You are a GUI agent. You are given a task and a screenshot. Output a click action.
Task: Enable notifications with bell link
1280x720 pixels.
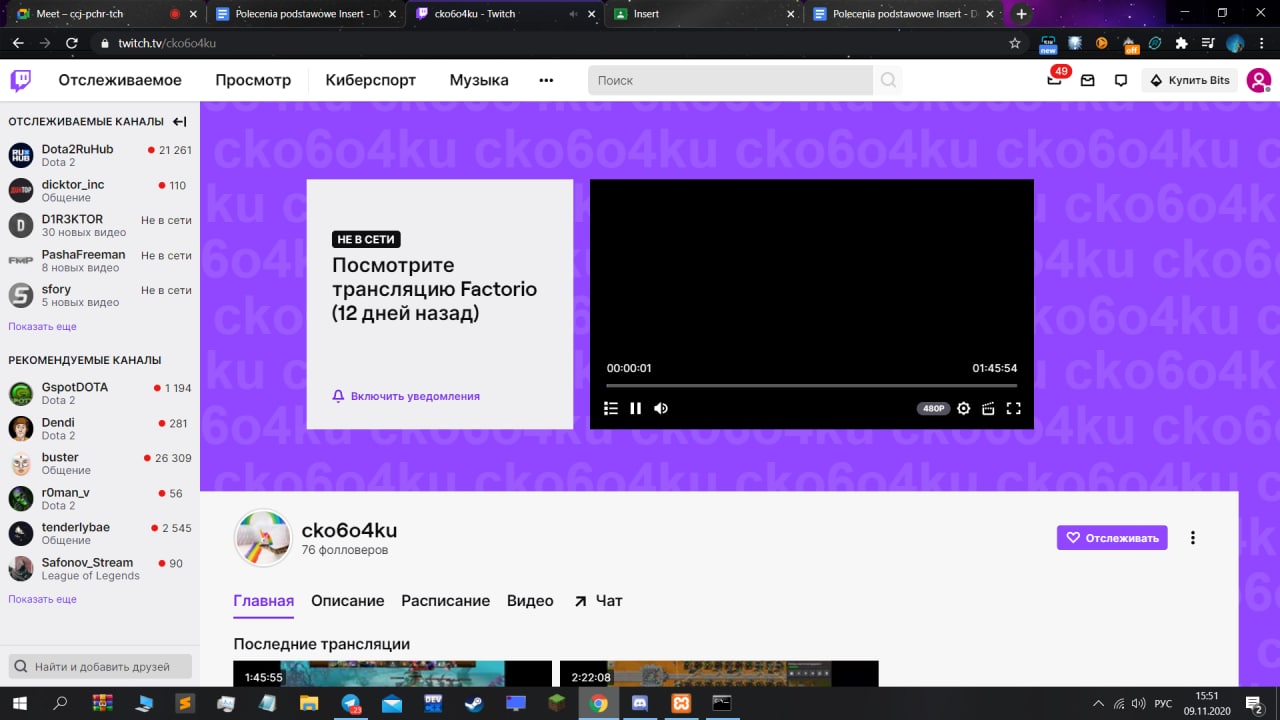coord(406,396)
